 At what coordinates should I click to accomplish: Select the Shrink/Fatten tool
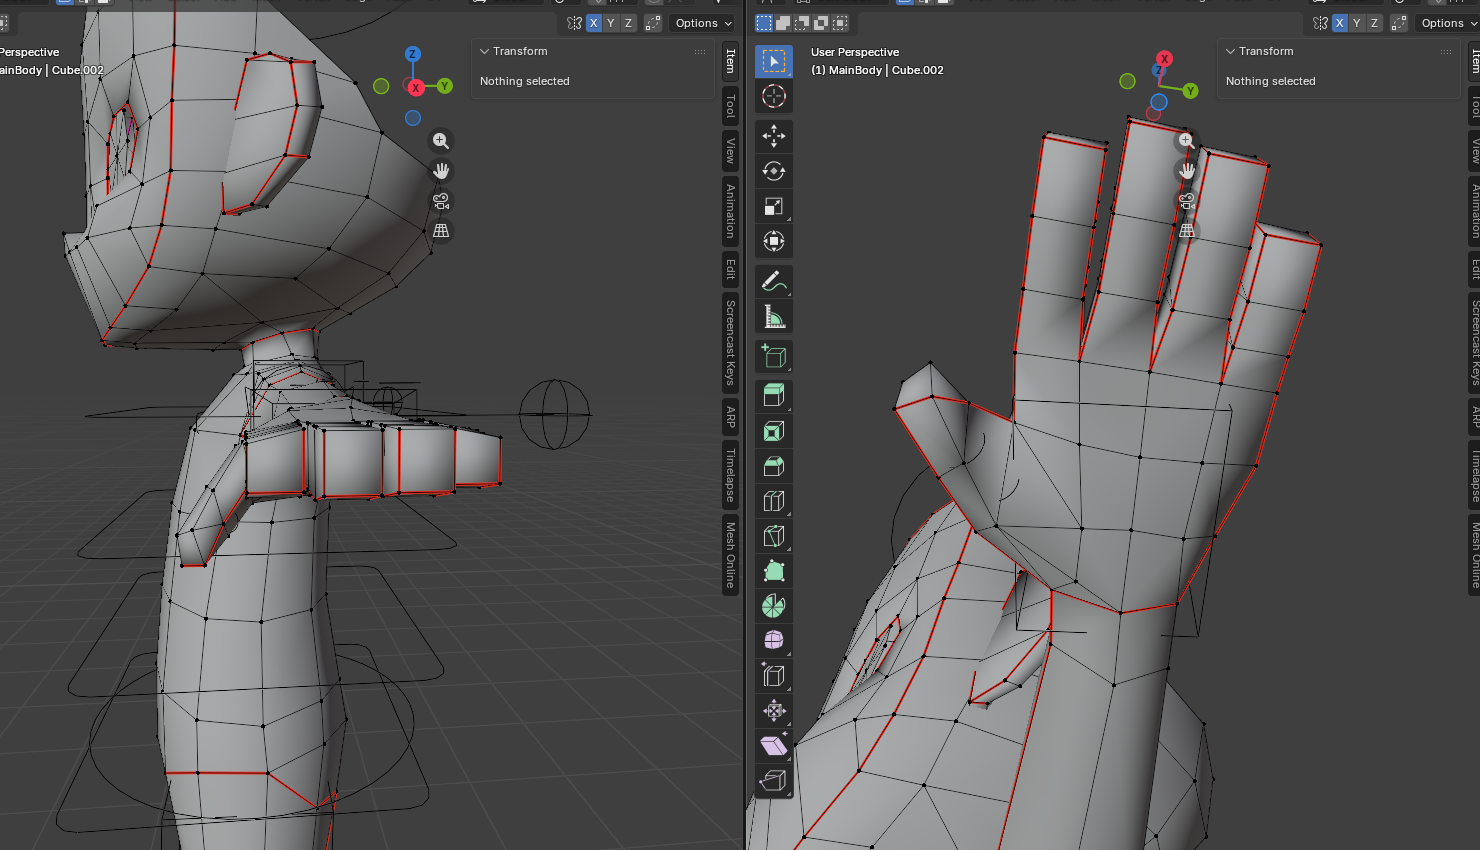(x=773, y=711)
